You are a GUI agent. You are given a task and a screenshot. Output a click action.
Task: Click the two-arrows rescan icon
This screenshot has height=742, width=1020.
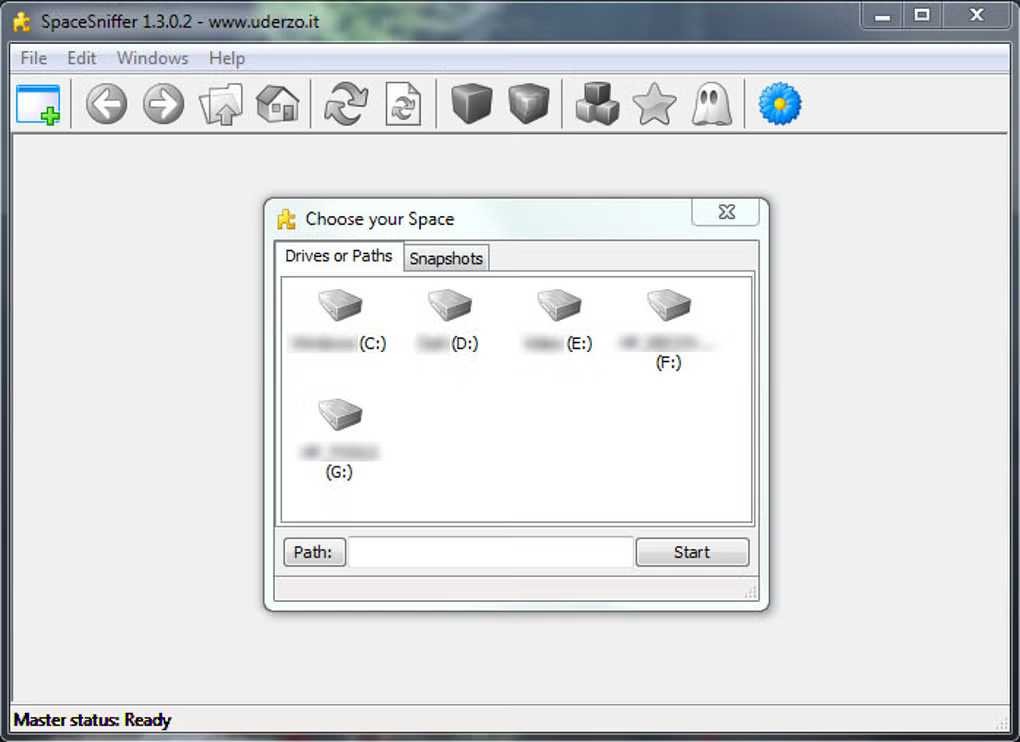point(346,104)
